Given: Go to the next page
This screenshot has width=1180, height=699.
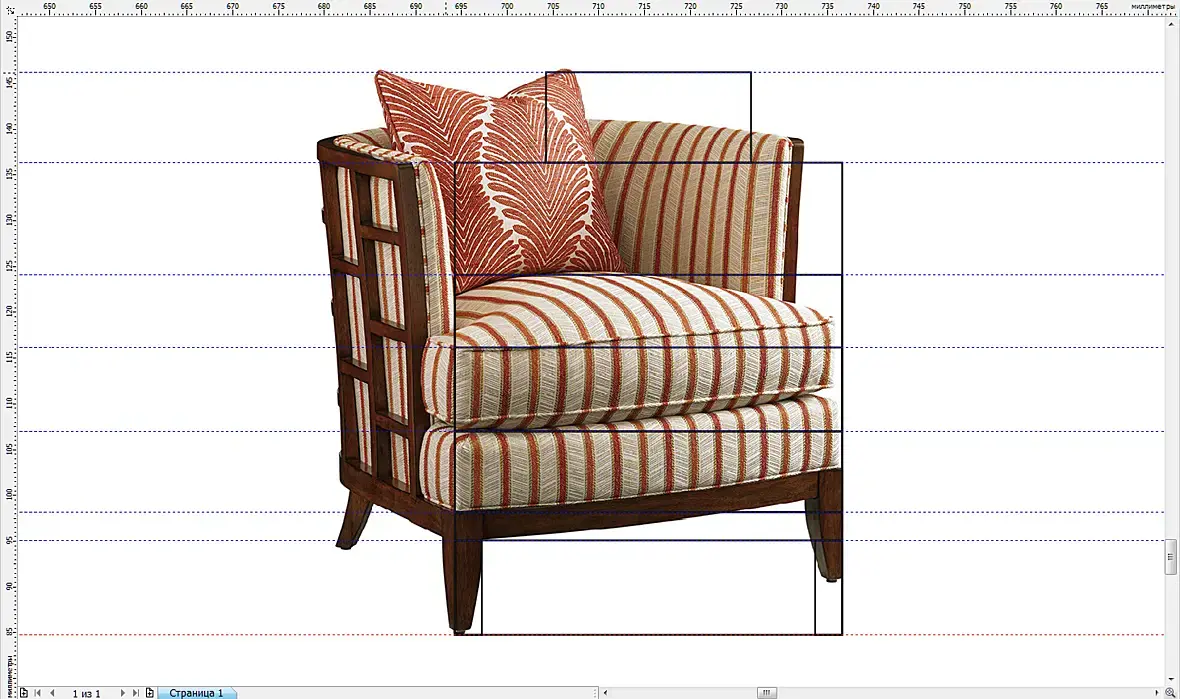Looking at the screenshot, I should (x=123, y=693).
